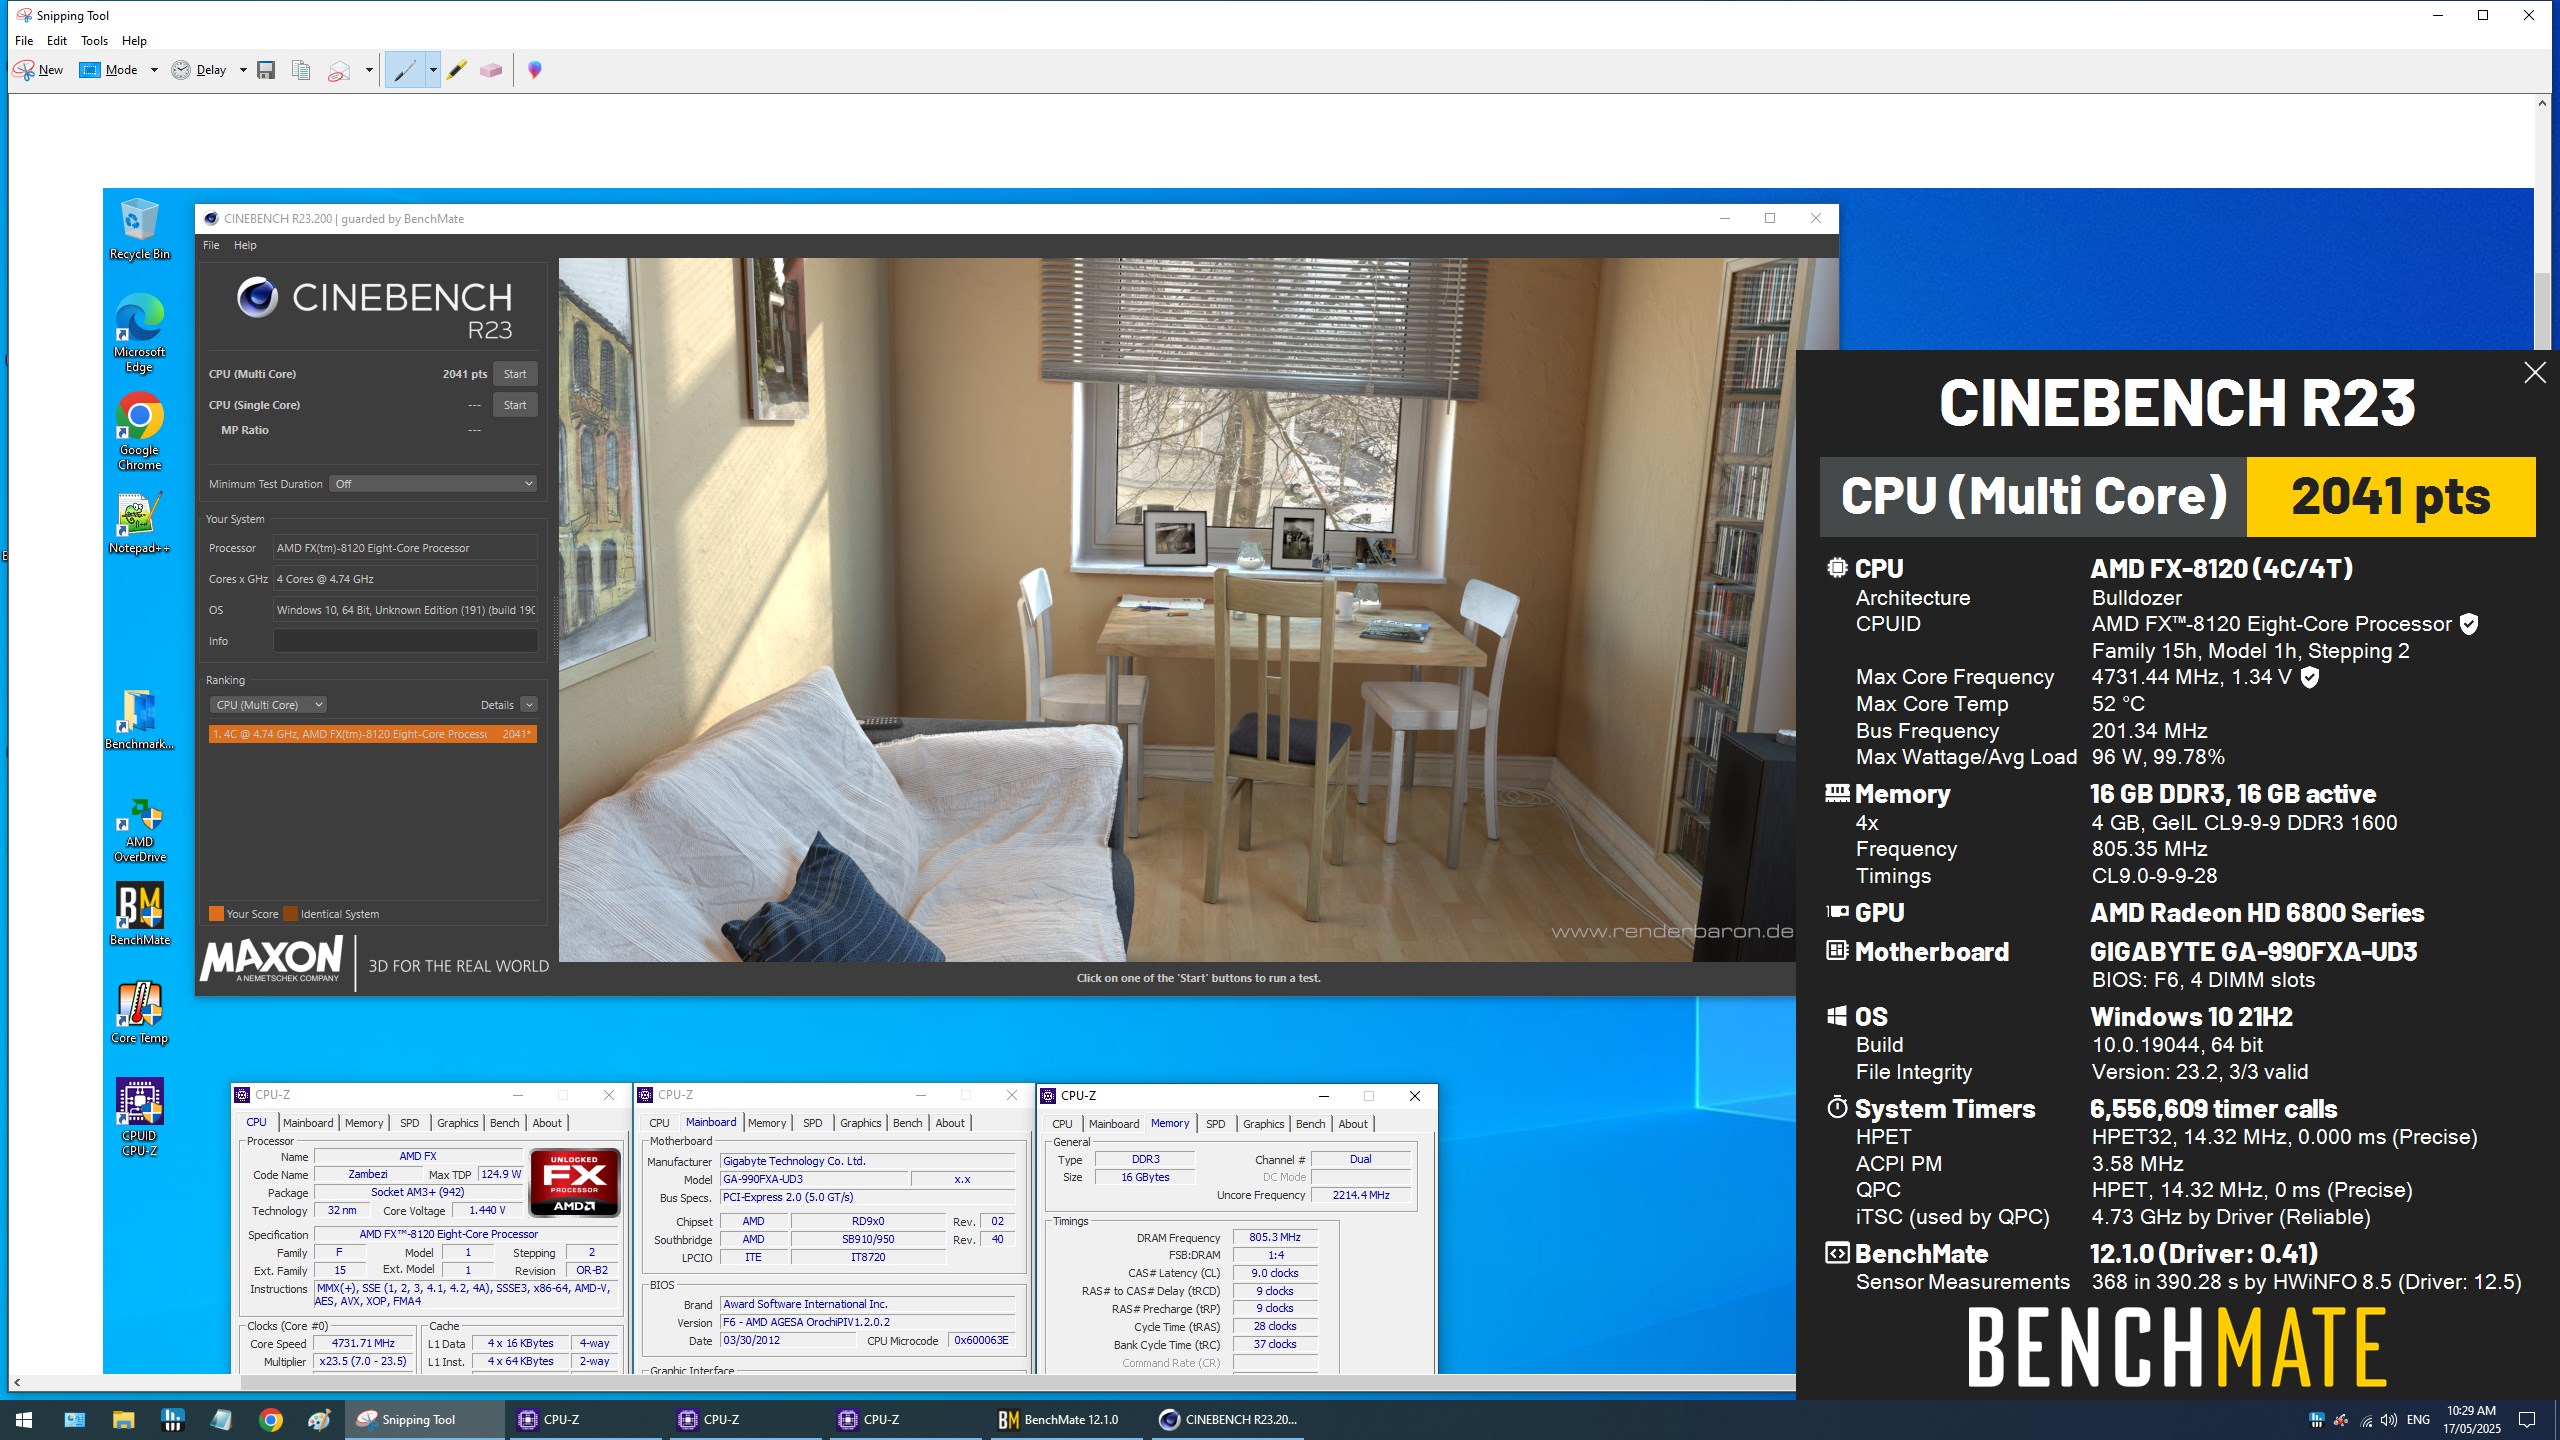Open Graphics tab in CPU-Z DDR3 memory window
This screenshot has width=2560, height=1440.
(1264, 1124)
